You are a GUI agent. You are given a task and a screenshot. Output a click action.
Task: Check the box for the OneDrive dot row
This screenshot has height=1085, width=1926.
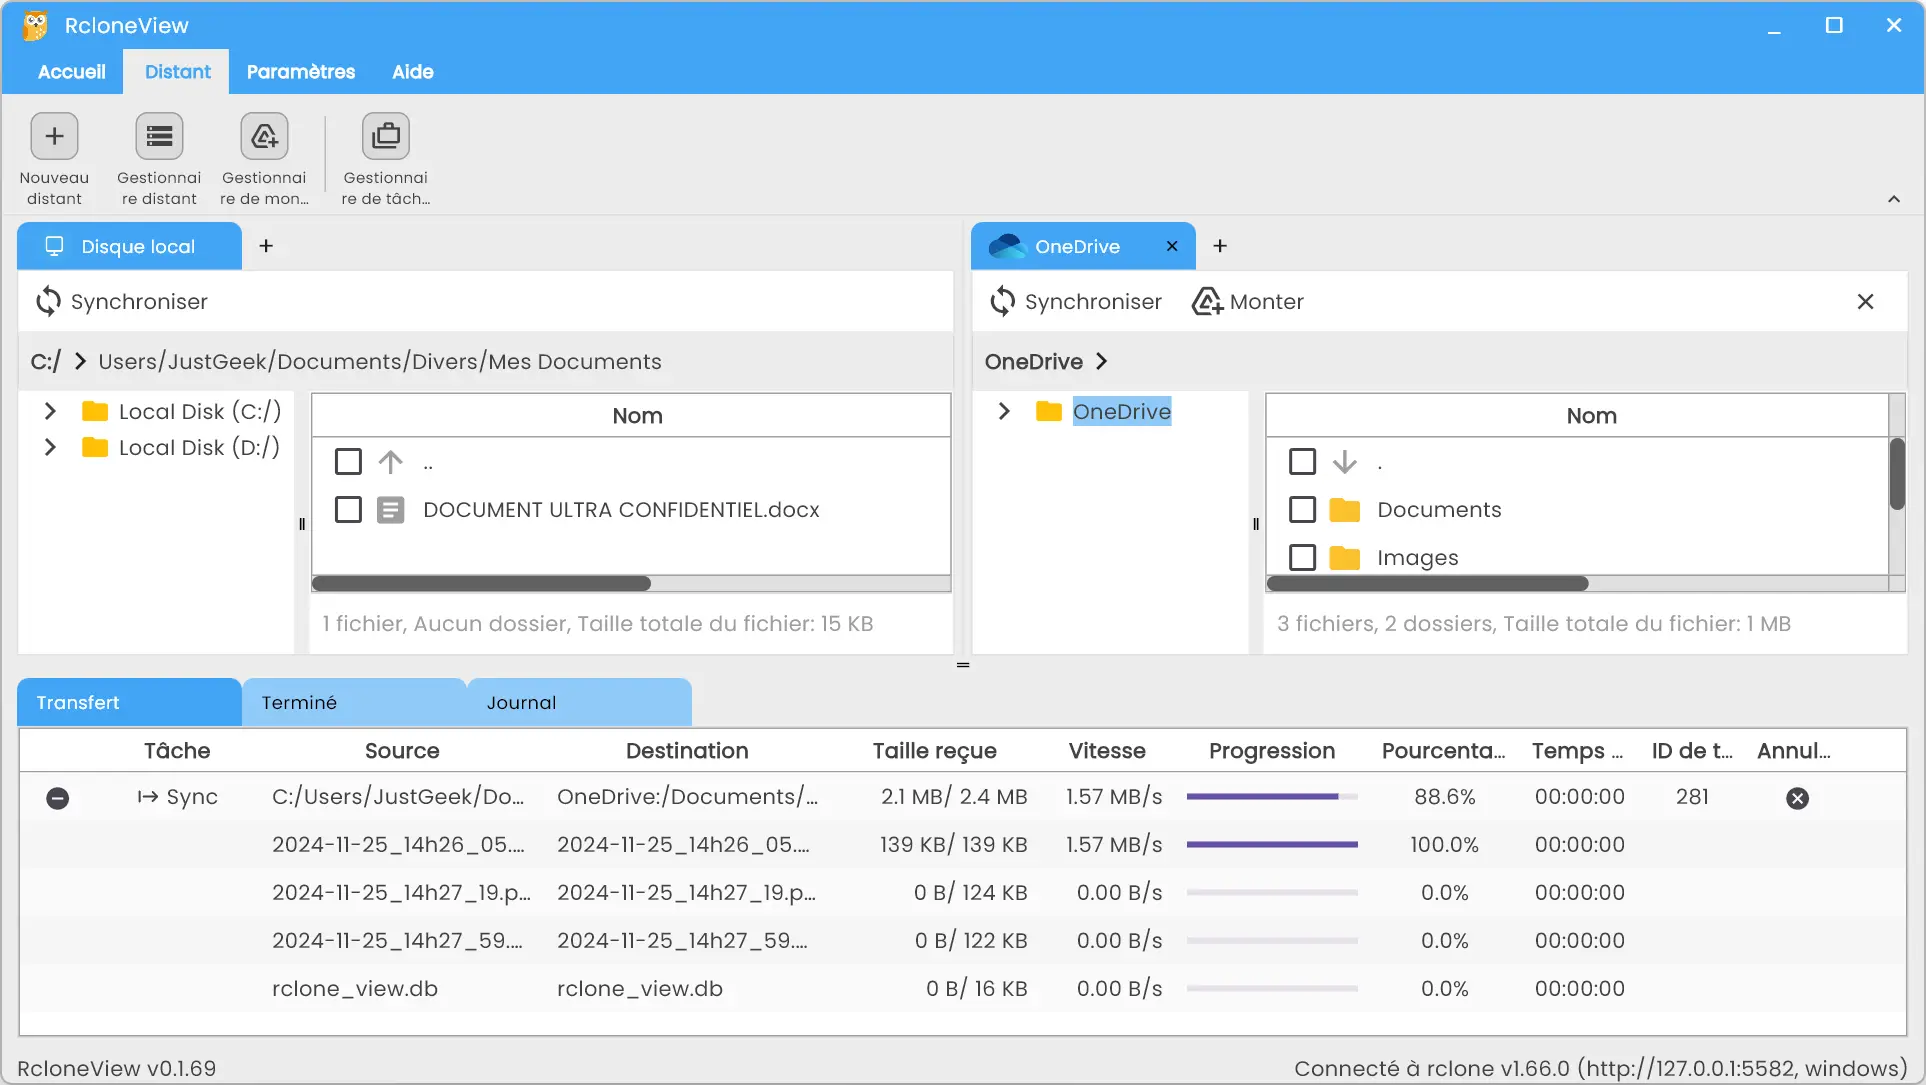(1302, 462)
